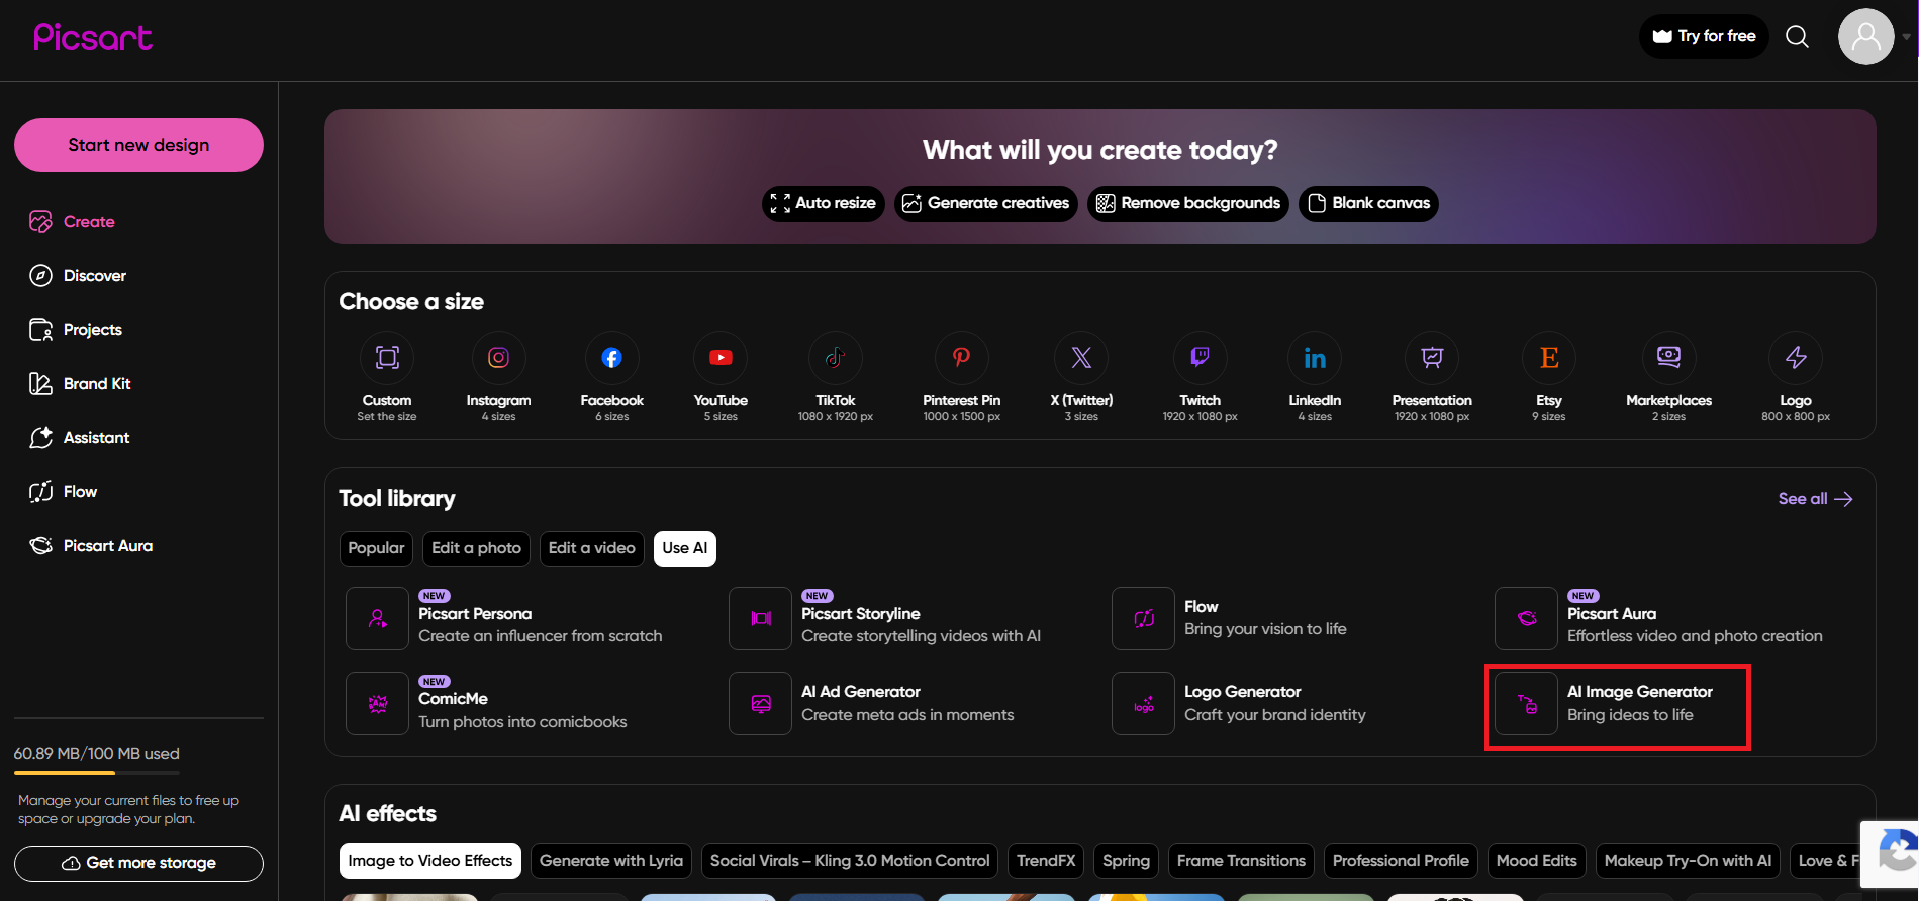Click the Remove backgrounds button

click(1188, 204)
